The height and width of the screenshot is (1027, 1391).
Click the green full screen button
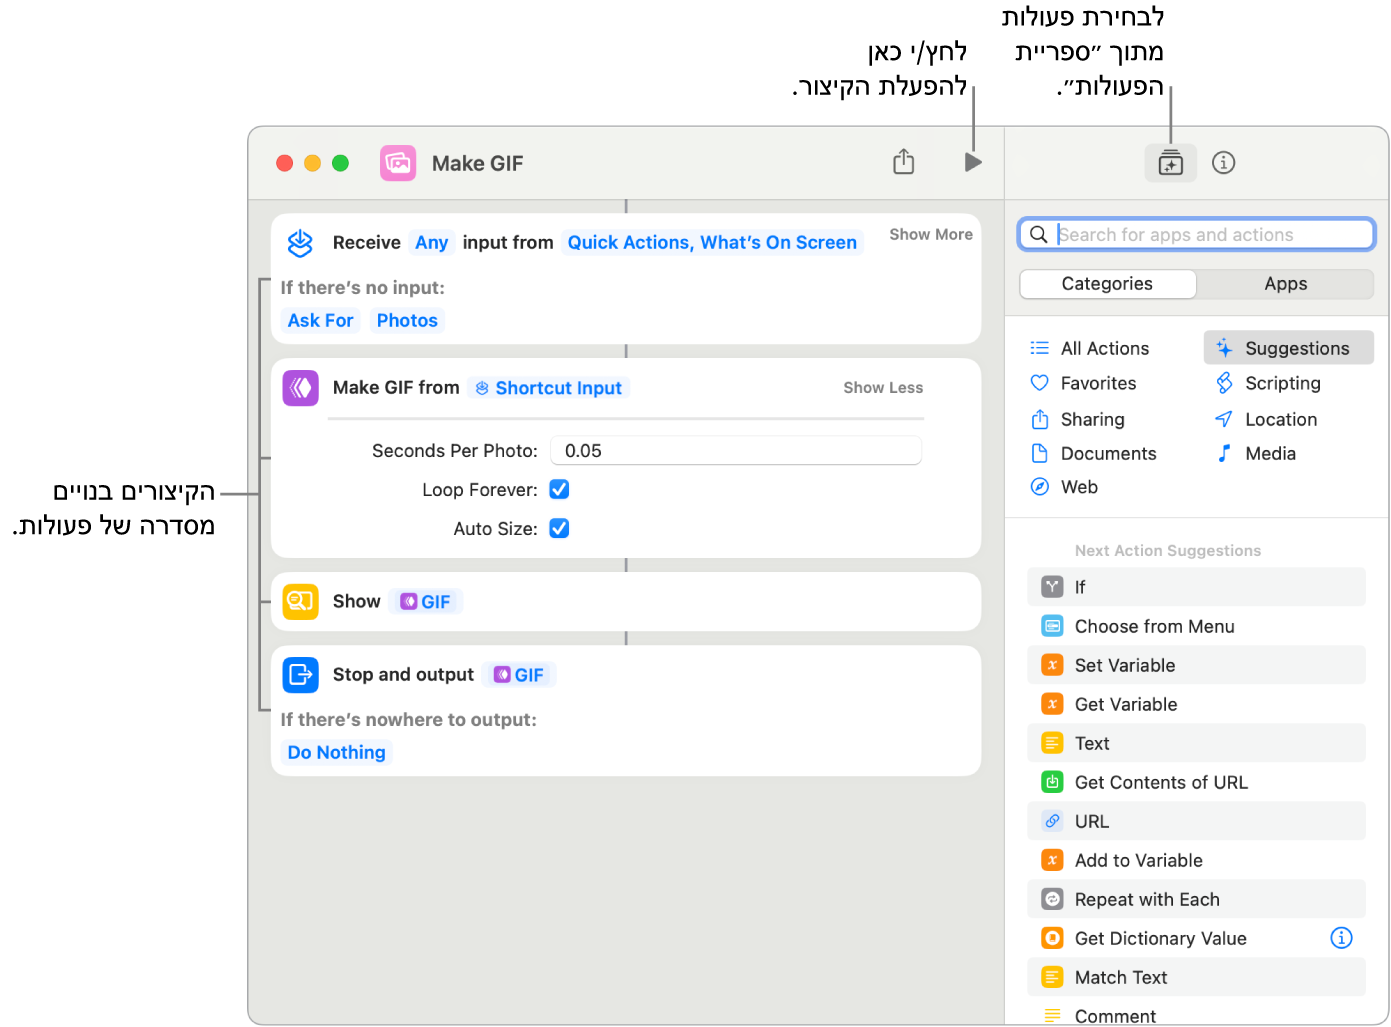340,163
